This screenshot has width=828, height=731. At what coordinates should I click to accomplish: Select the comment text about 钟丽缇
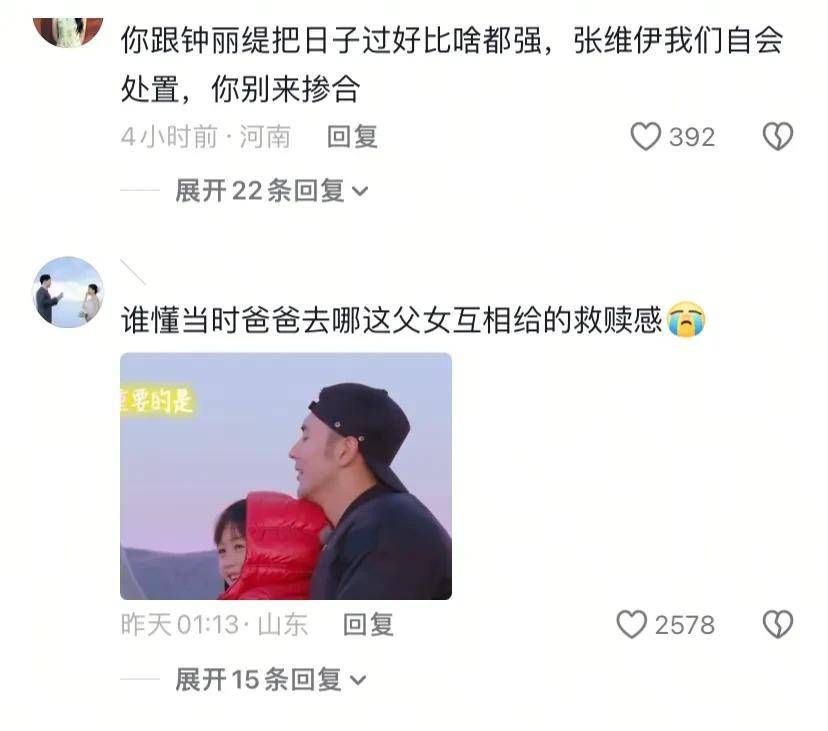(x=451, y=64)
